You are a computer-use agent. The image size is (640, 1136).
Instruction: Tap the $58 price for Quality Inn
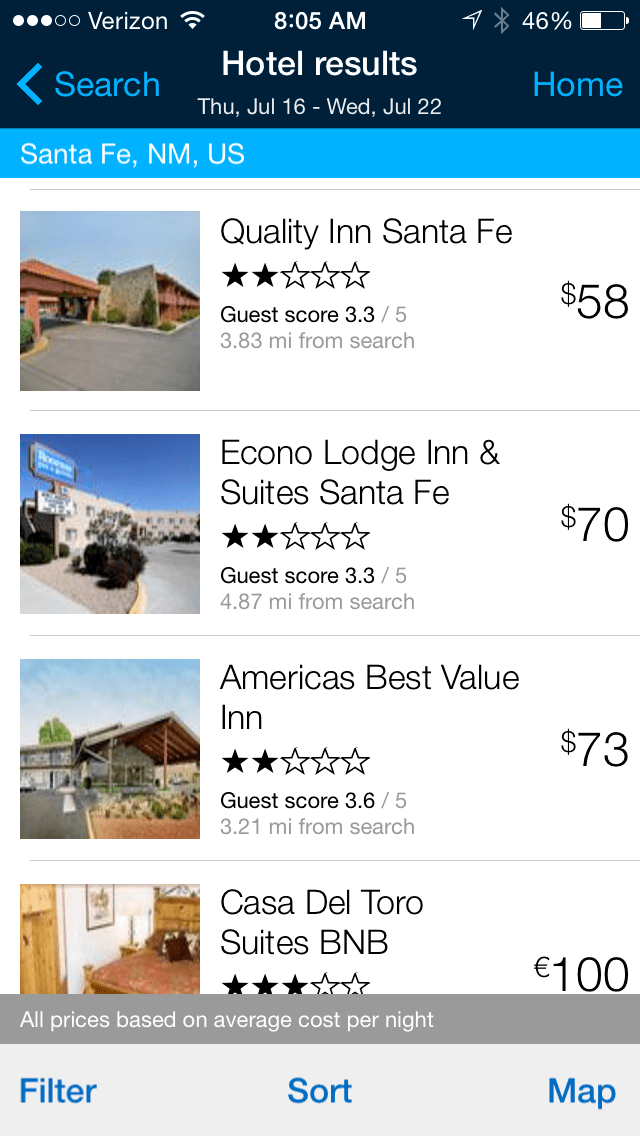[595, 300]
